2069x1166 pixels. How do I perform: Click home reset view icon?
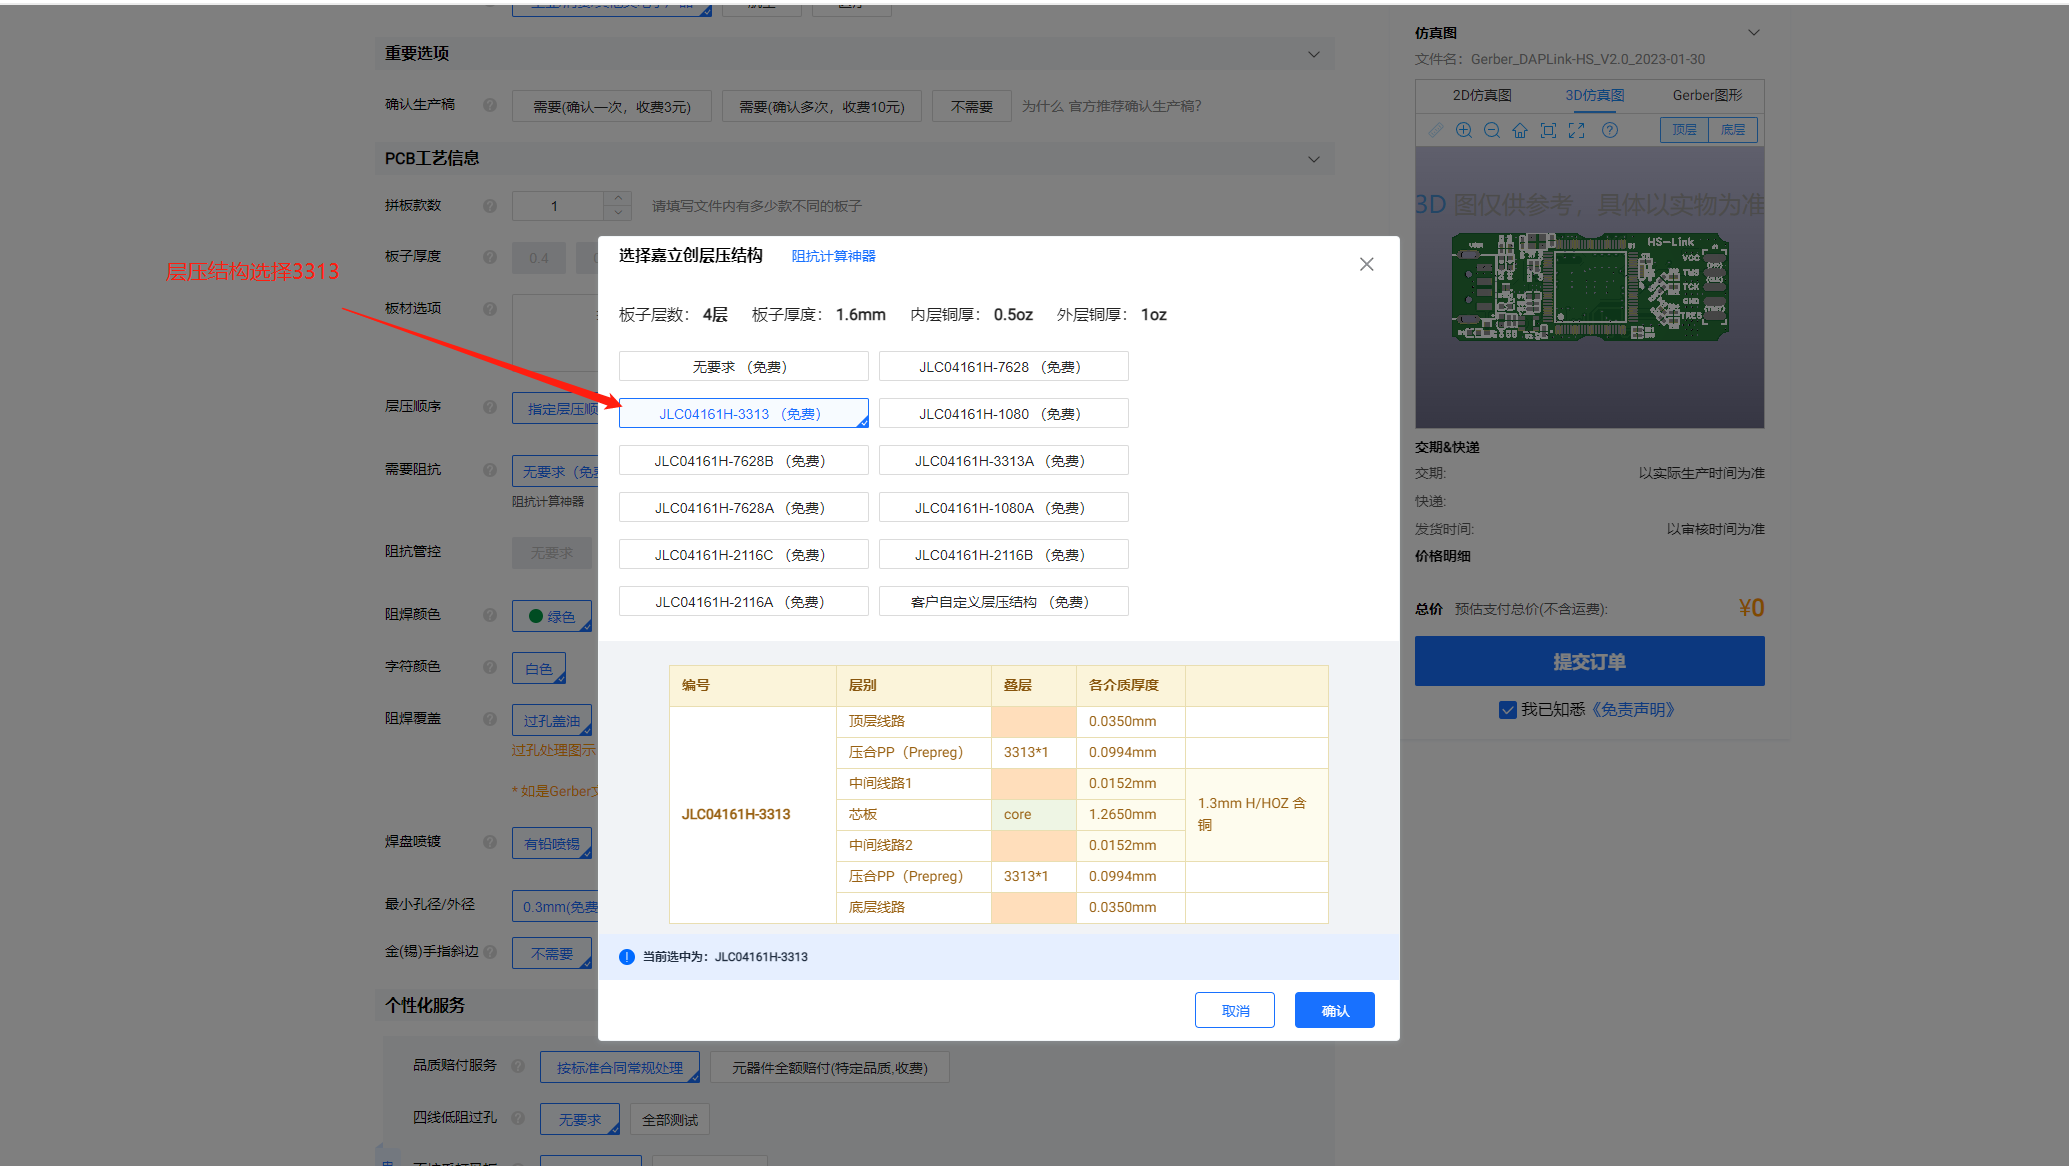(1519, 130)
